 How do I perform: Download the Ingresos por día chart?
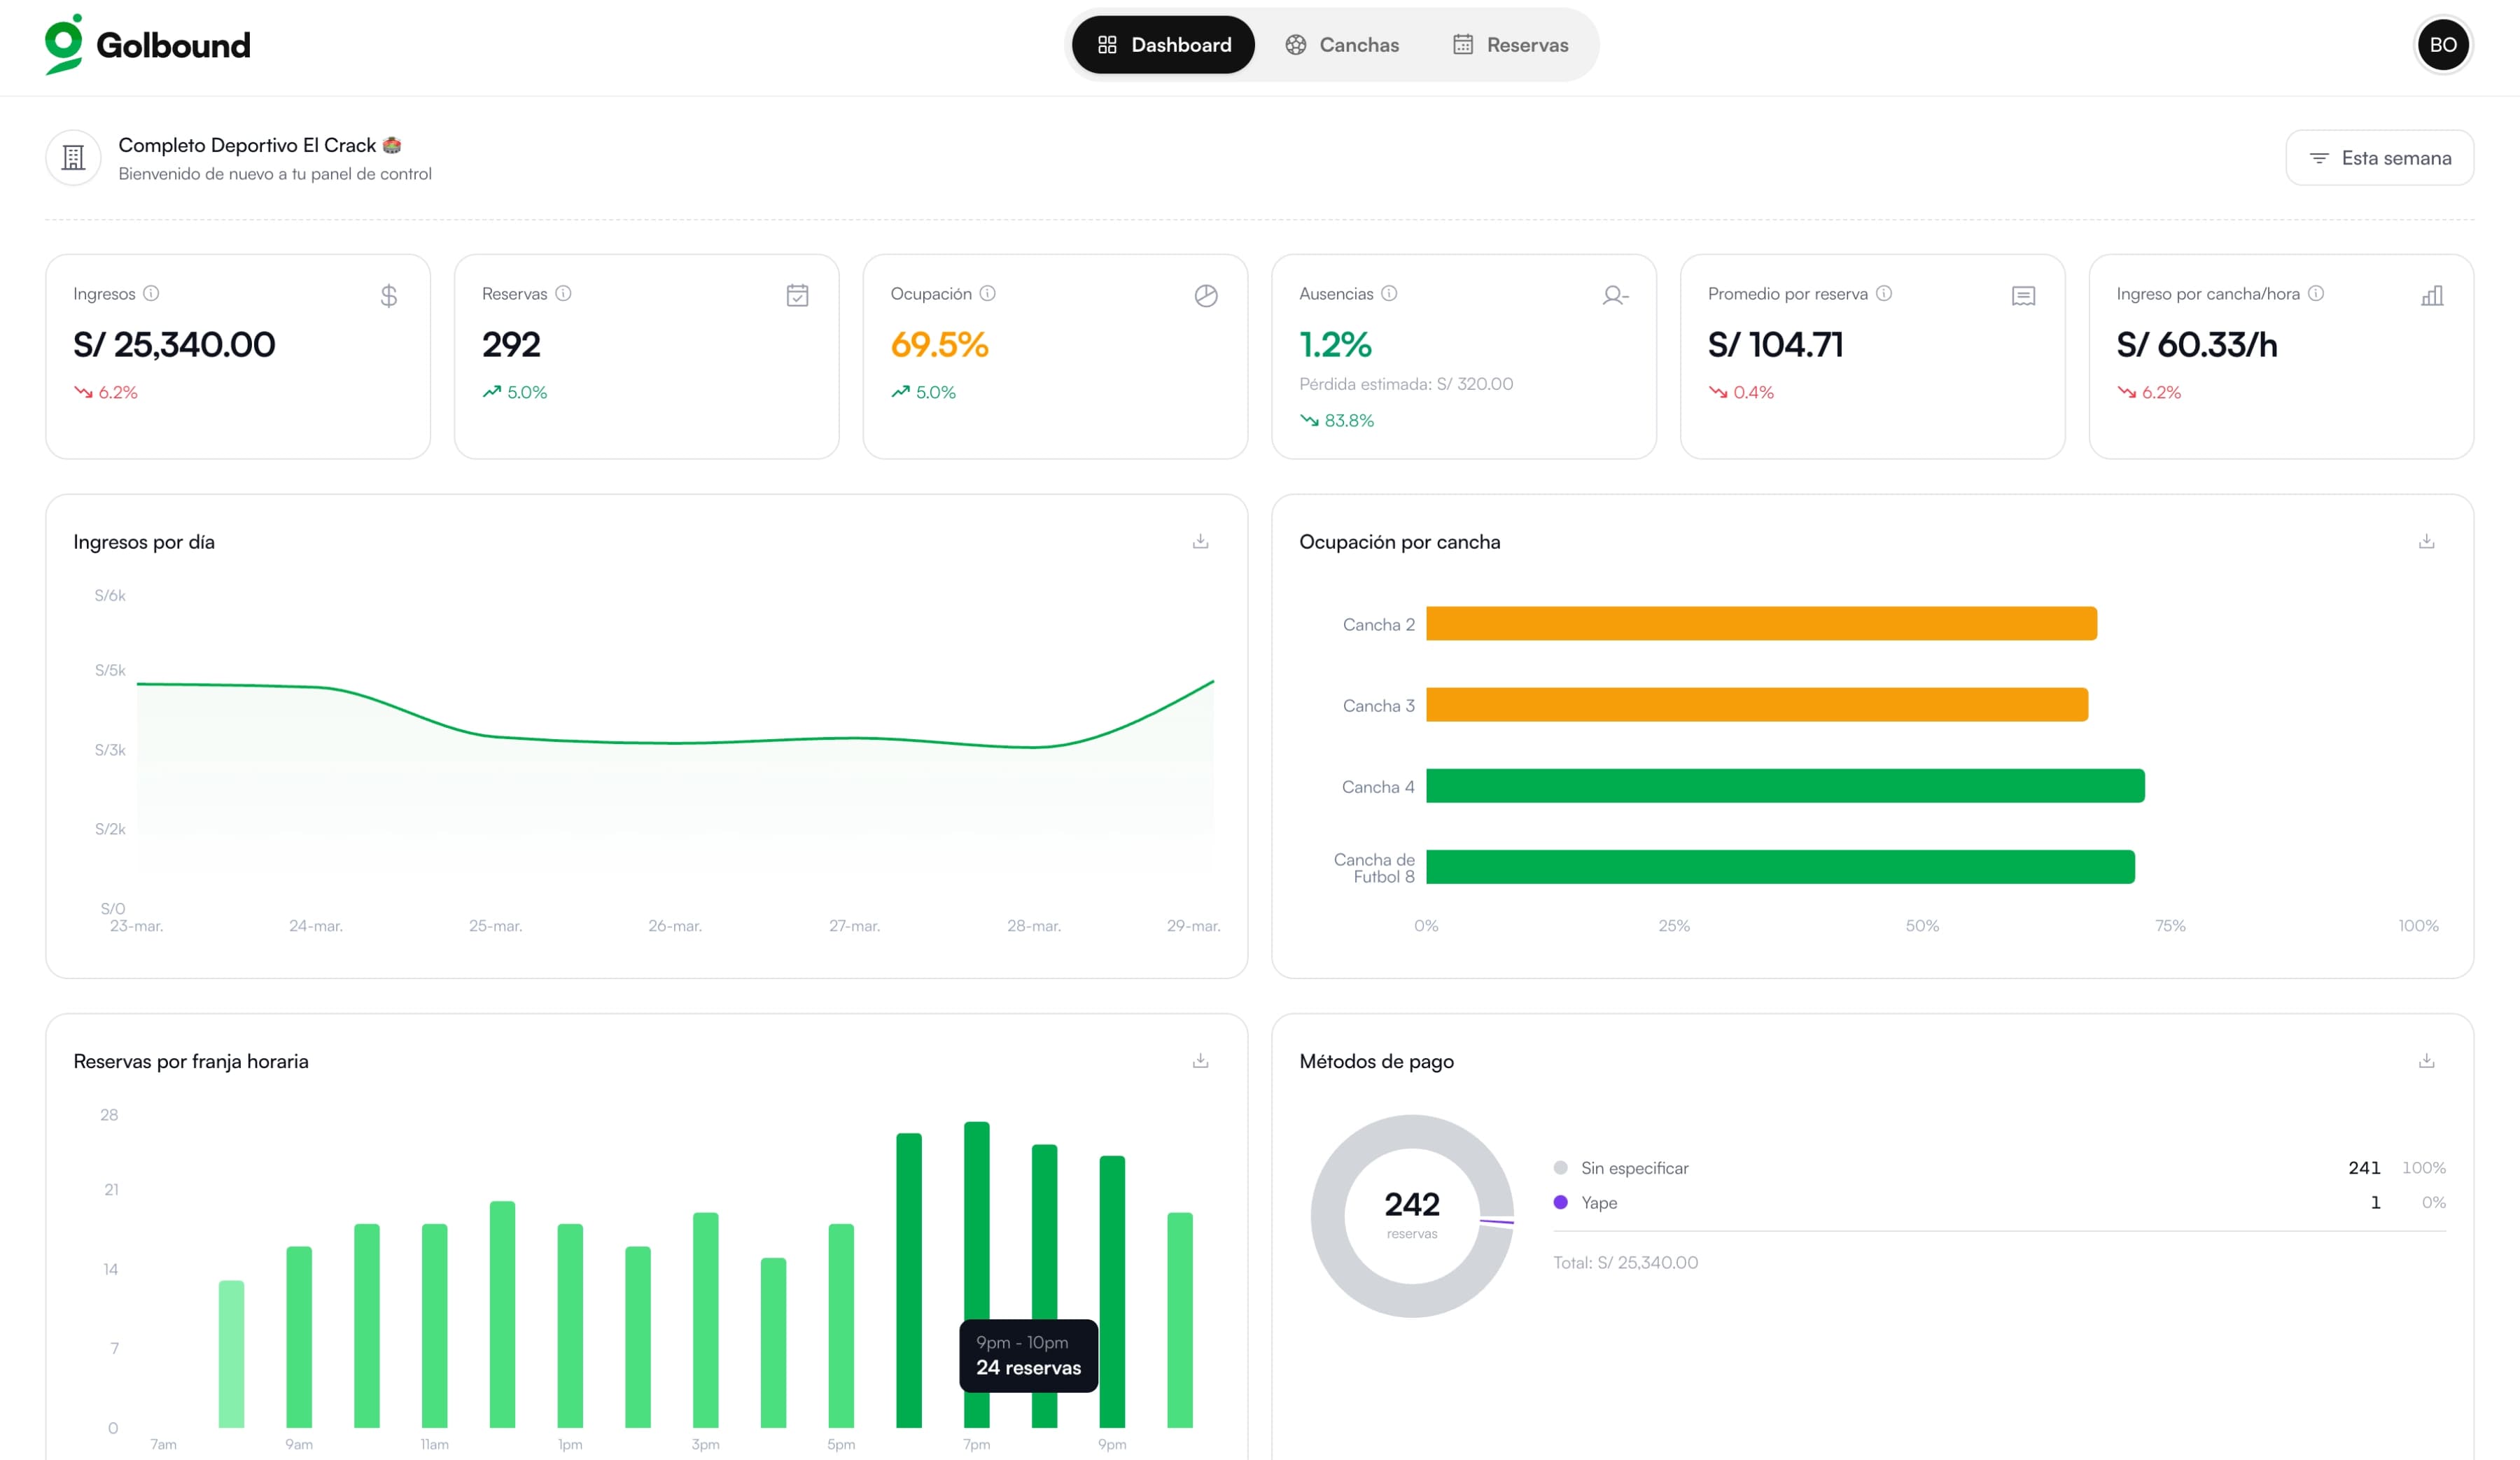(x=1200, y=541)
